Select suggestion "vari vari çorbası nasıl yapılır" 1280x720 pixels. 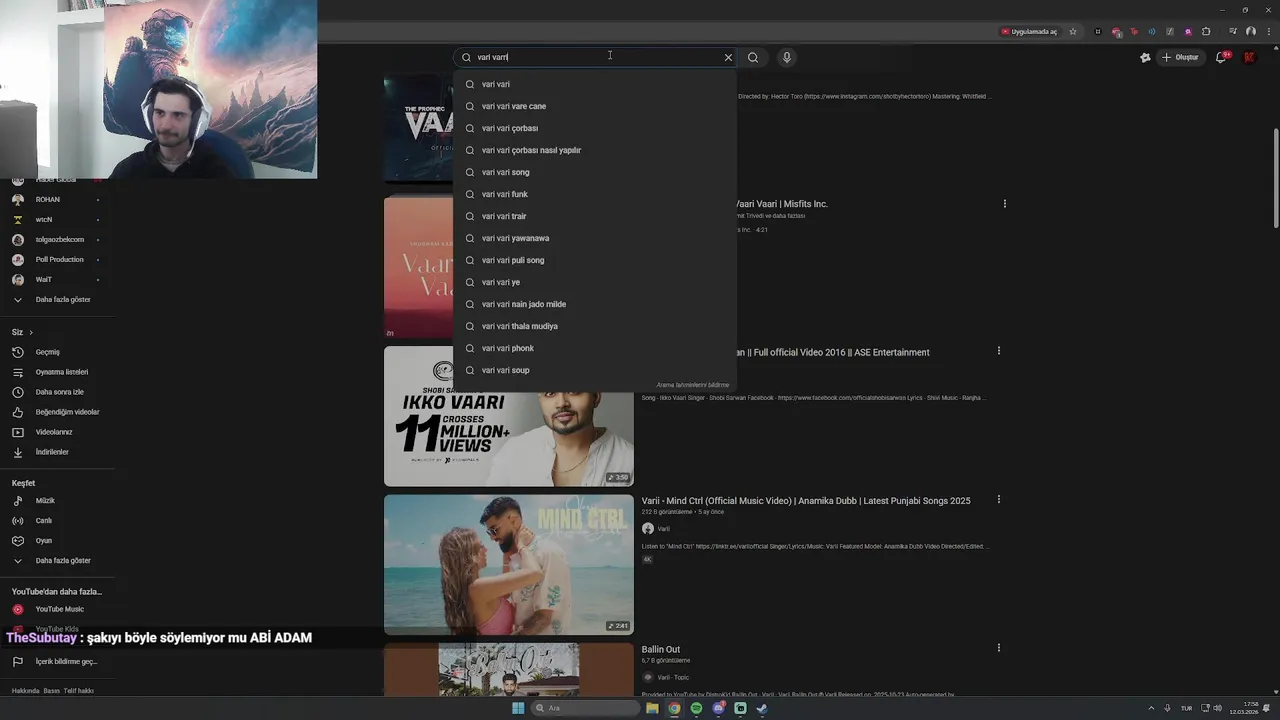(x=595, y=150)
